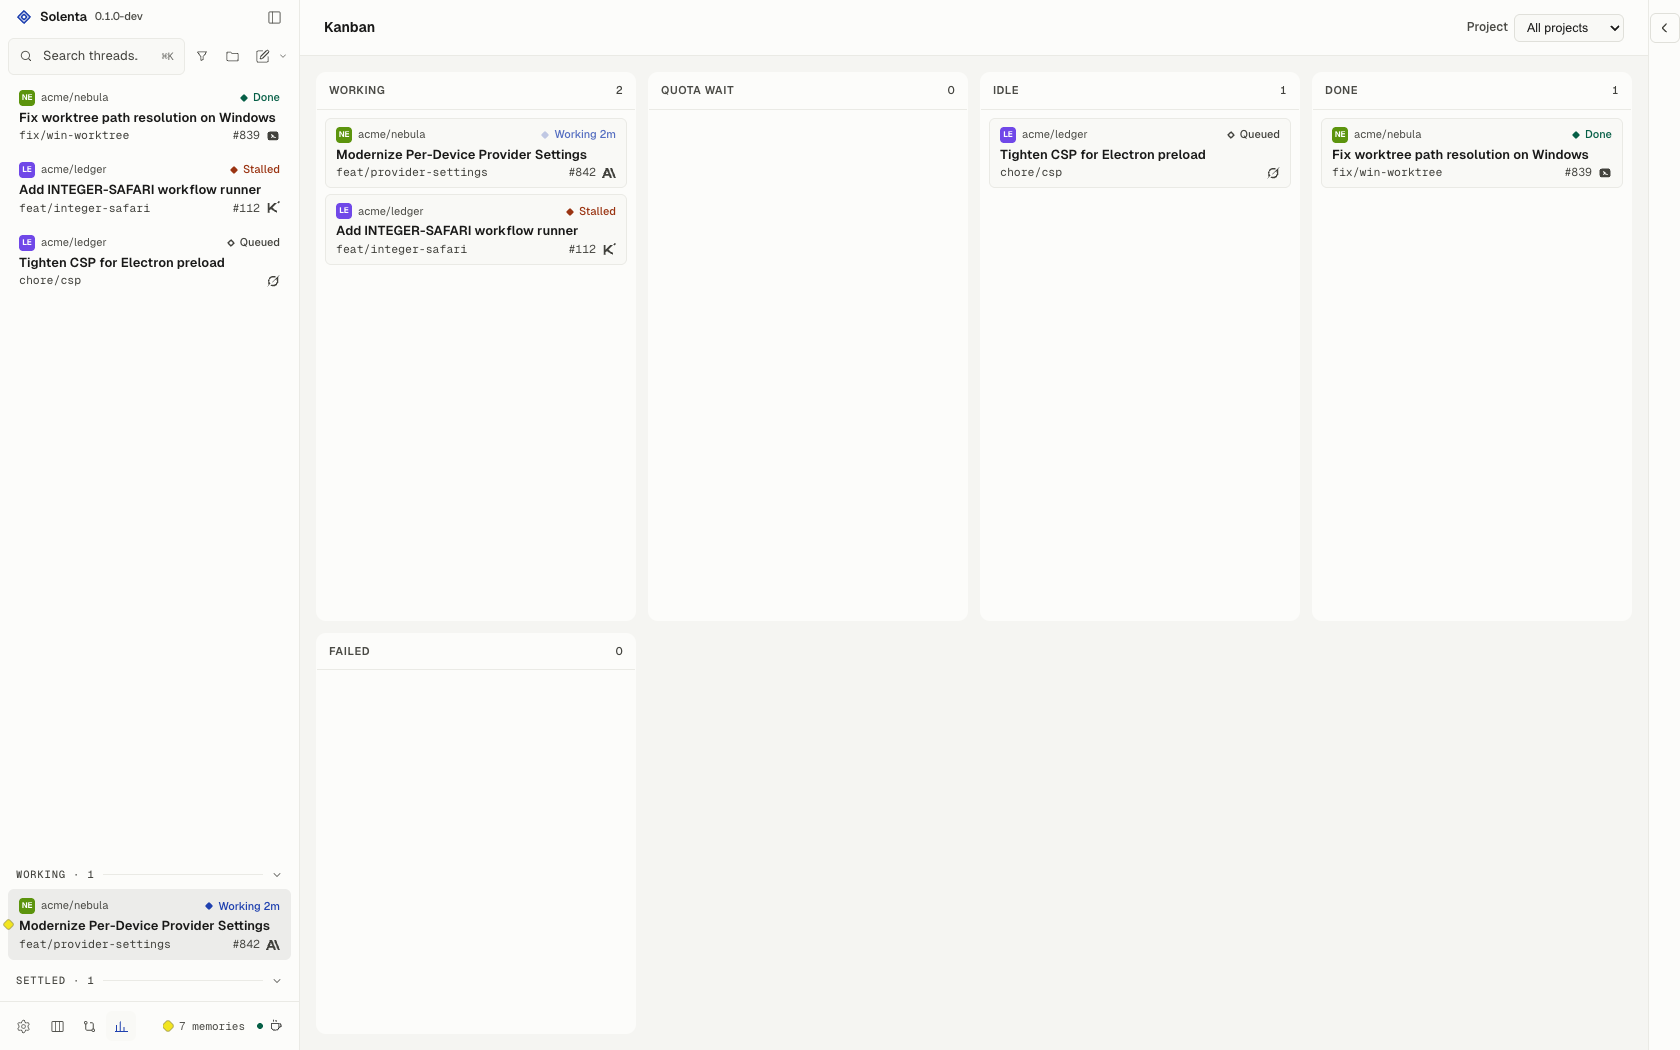The height and width of the screenshot is (1050, 1680).
Task: Click OpenAI icon on IDLE Tighten CSP card
Action: [1273, 173]
